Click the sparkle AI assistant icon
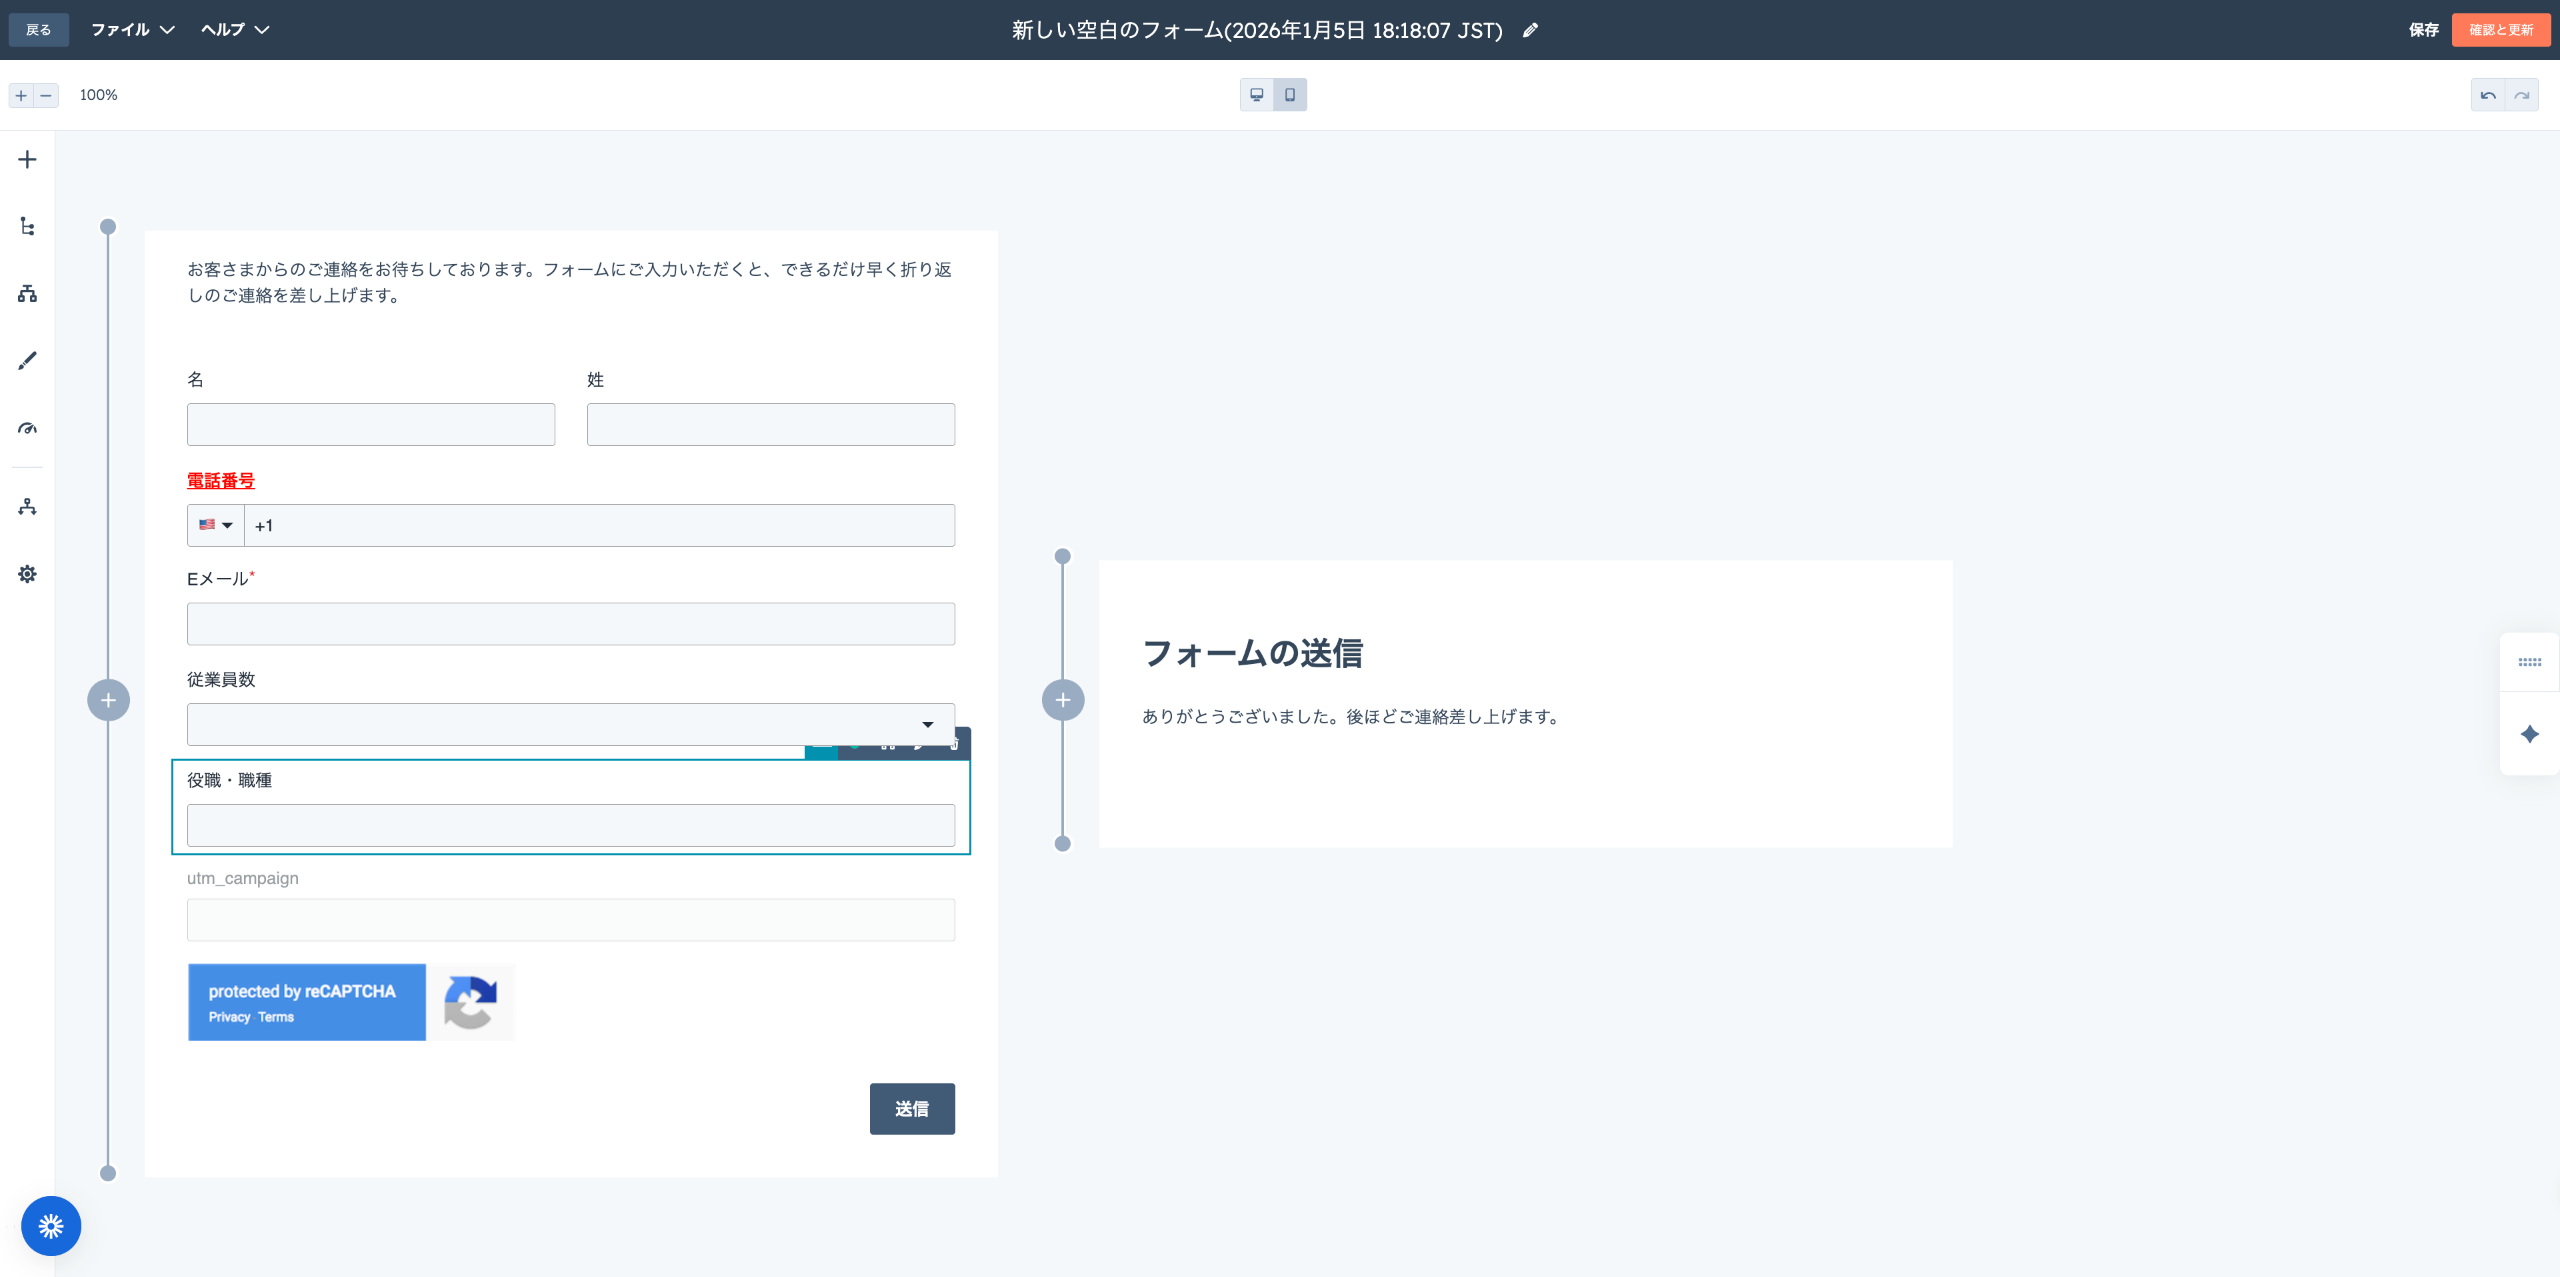 coord(2530,735)
